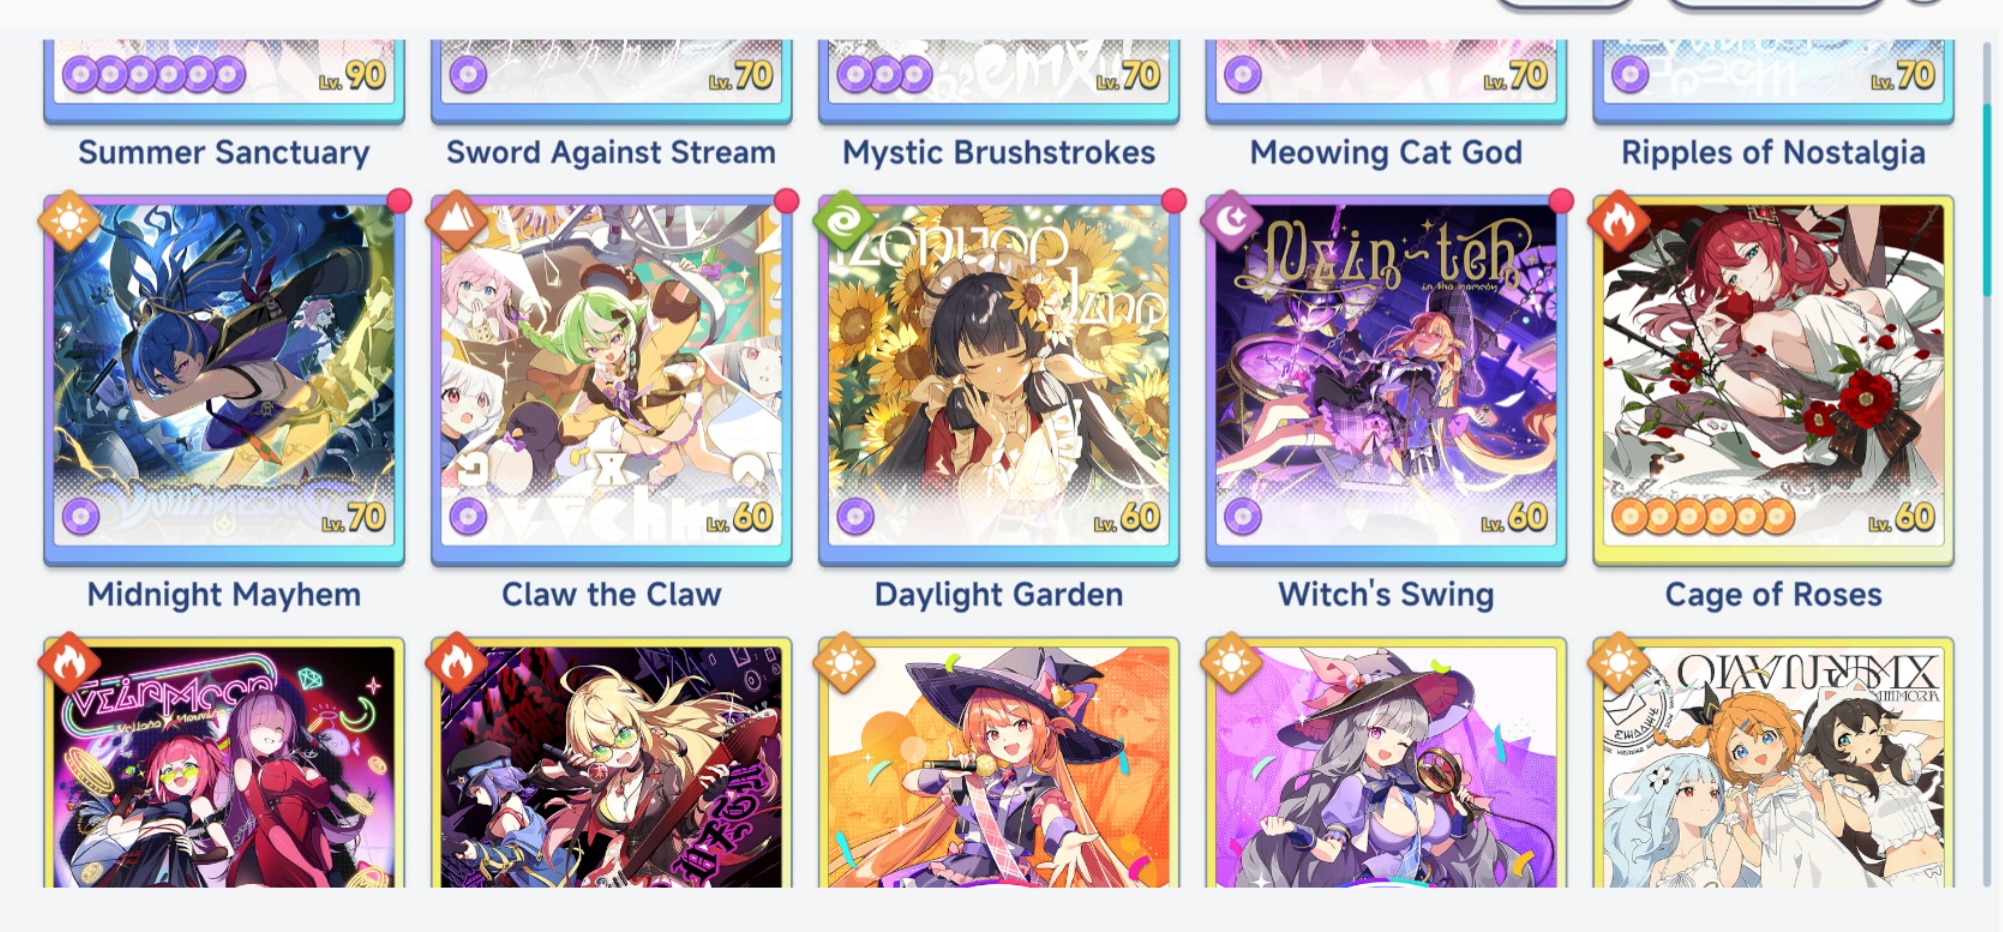Click the purple disc icon on Daylight Garden card
The width and height of the screenshot is (2003, 932).
855,517
